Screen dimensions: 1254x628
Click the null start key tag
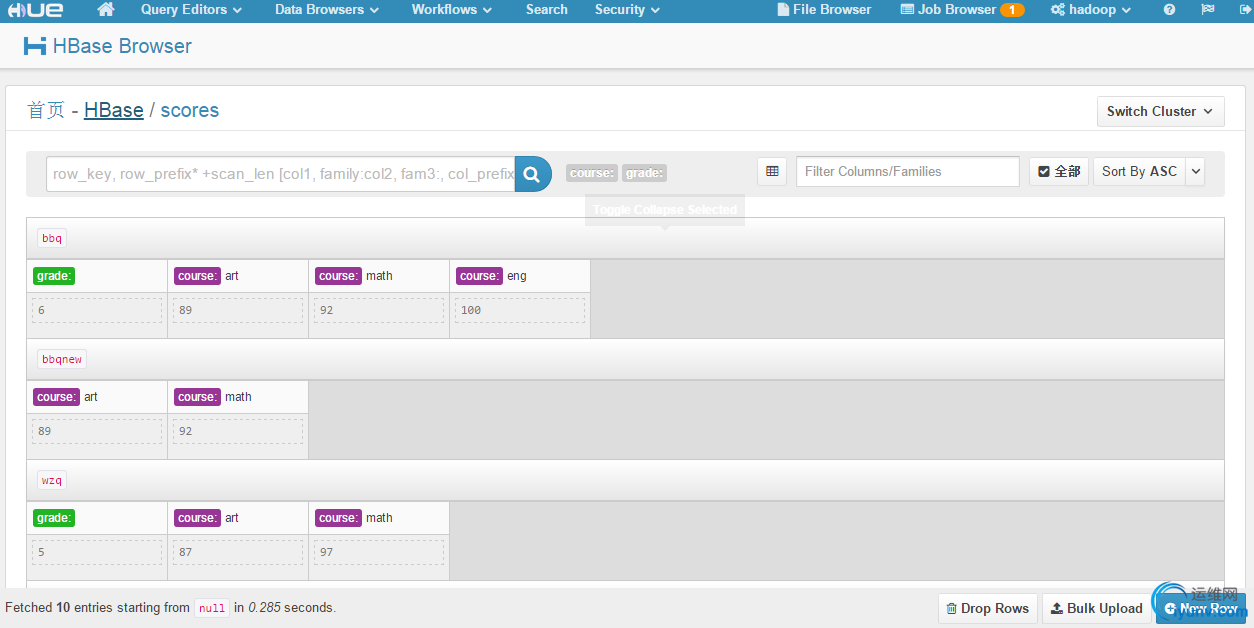point(212,608)
